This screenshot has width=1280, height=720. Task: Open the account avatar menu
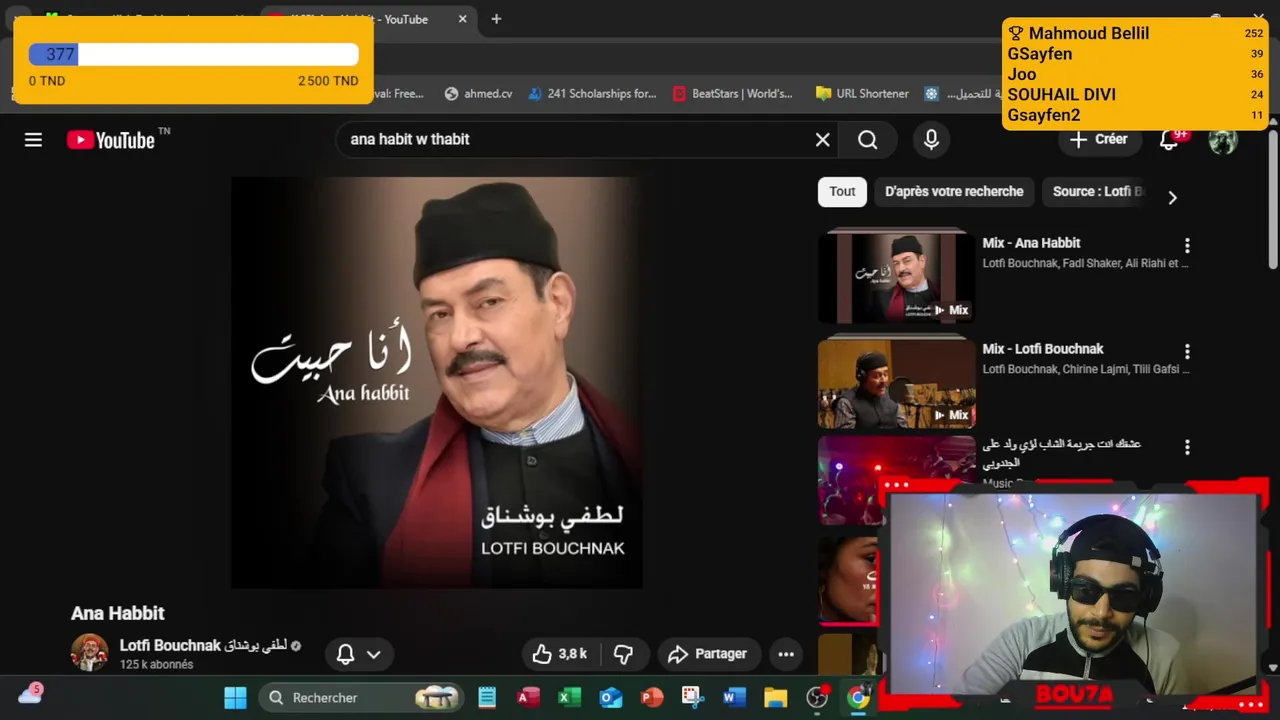pyautogui.click(x=1222, y=140)
